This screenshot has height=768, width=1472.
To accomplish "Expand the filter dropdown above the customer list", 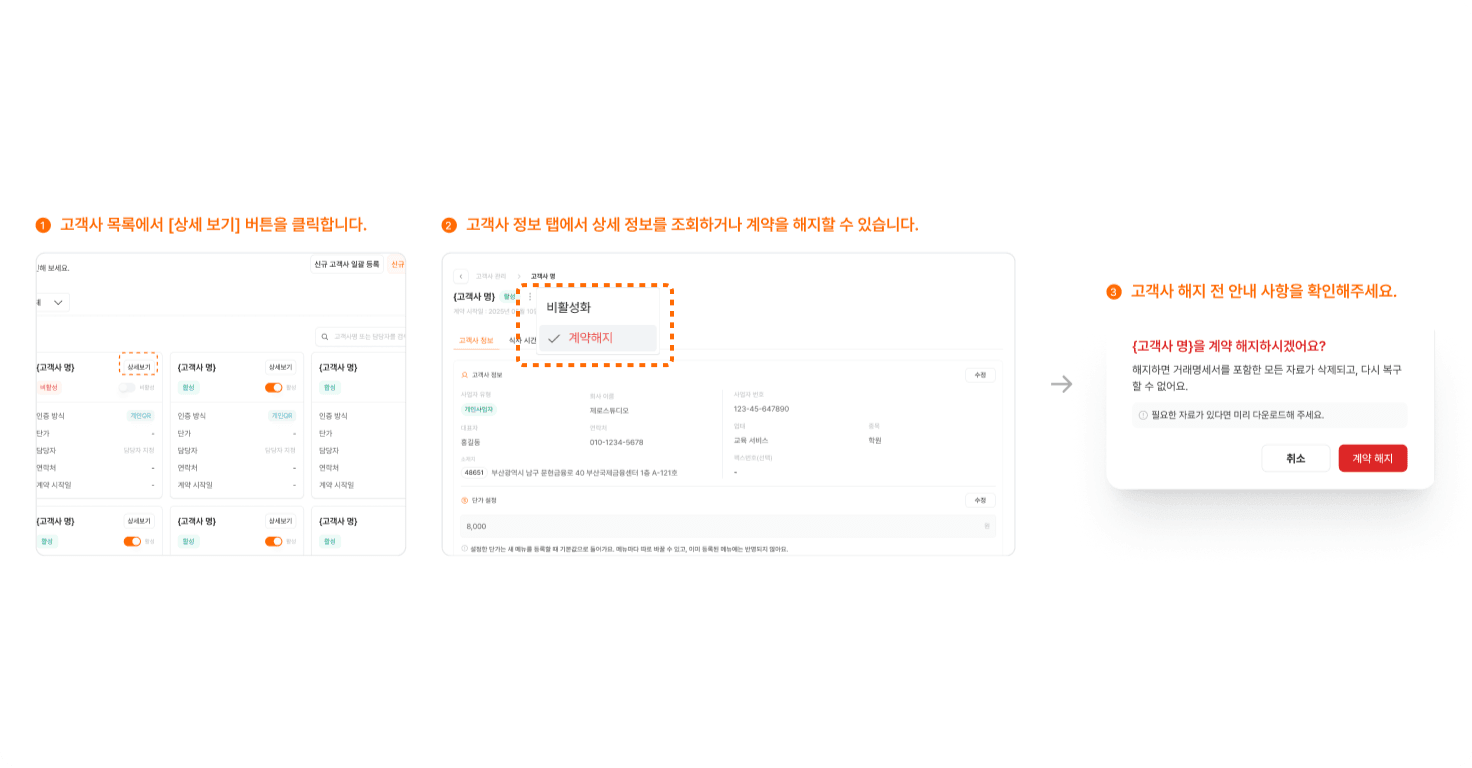I will click(53, 302).
